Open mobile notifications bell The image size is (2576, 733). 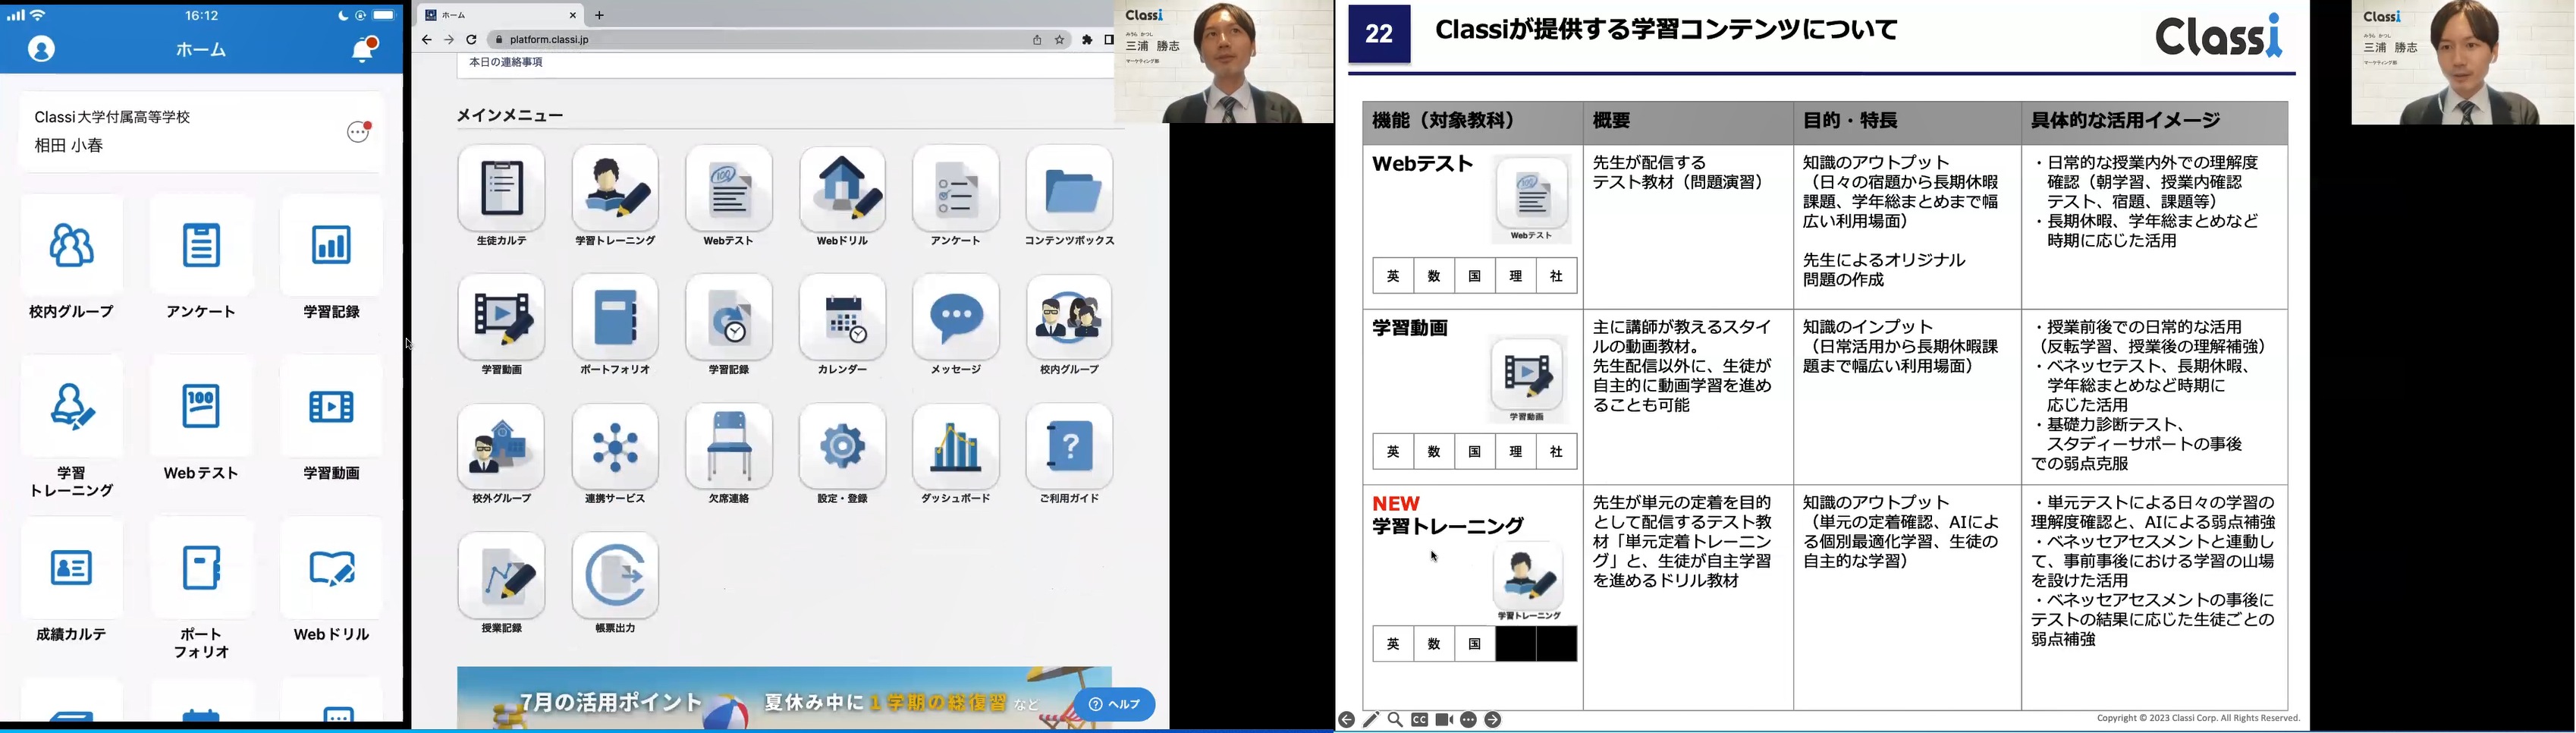coord(364,49)
